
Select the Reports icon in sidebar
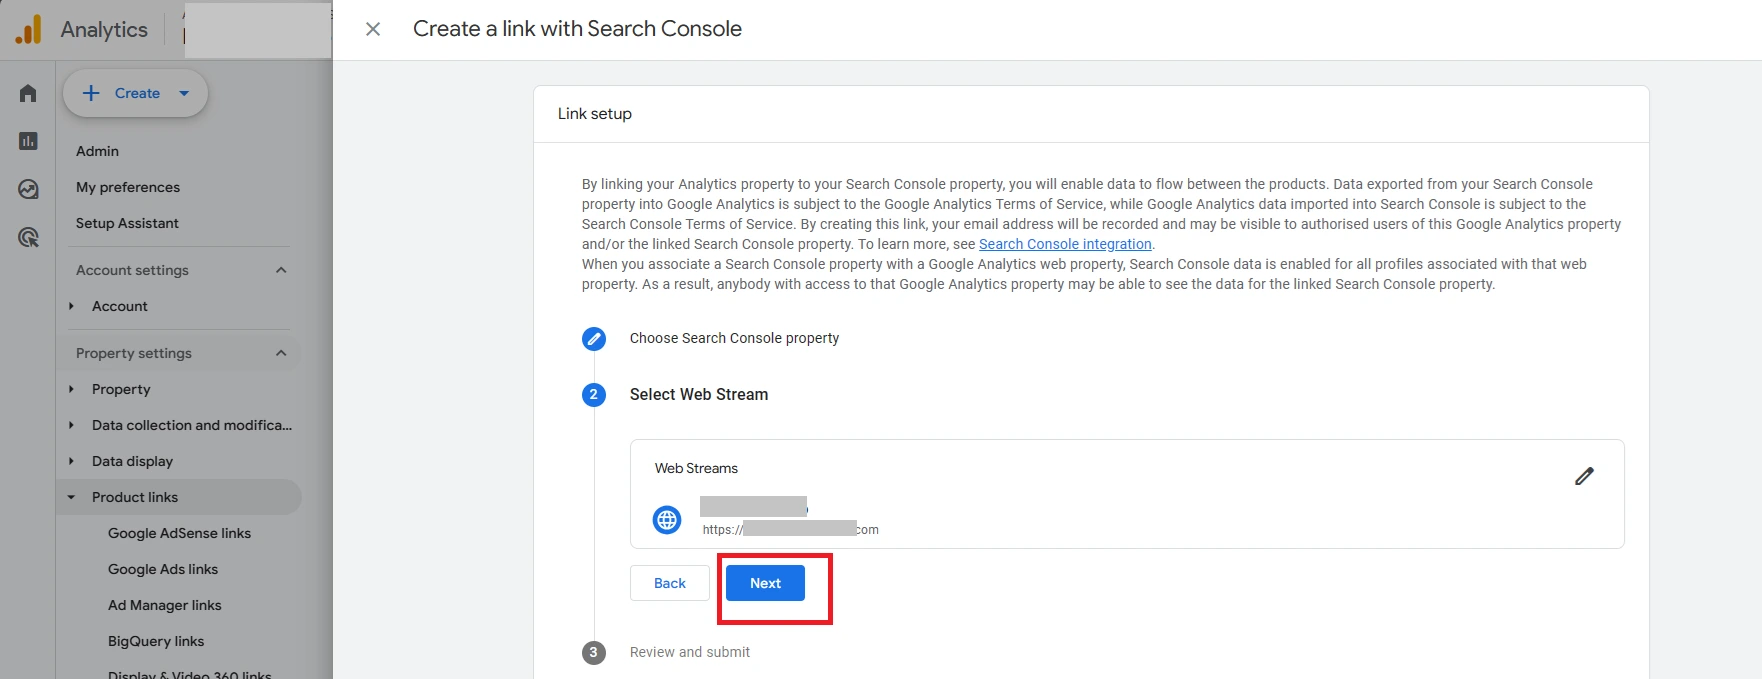point(27,140)
